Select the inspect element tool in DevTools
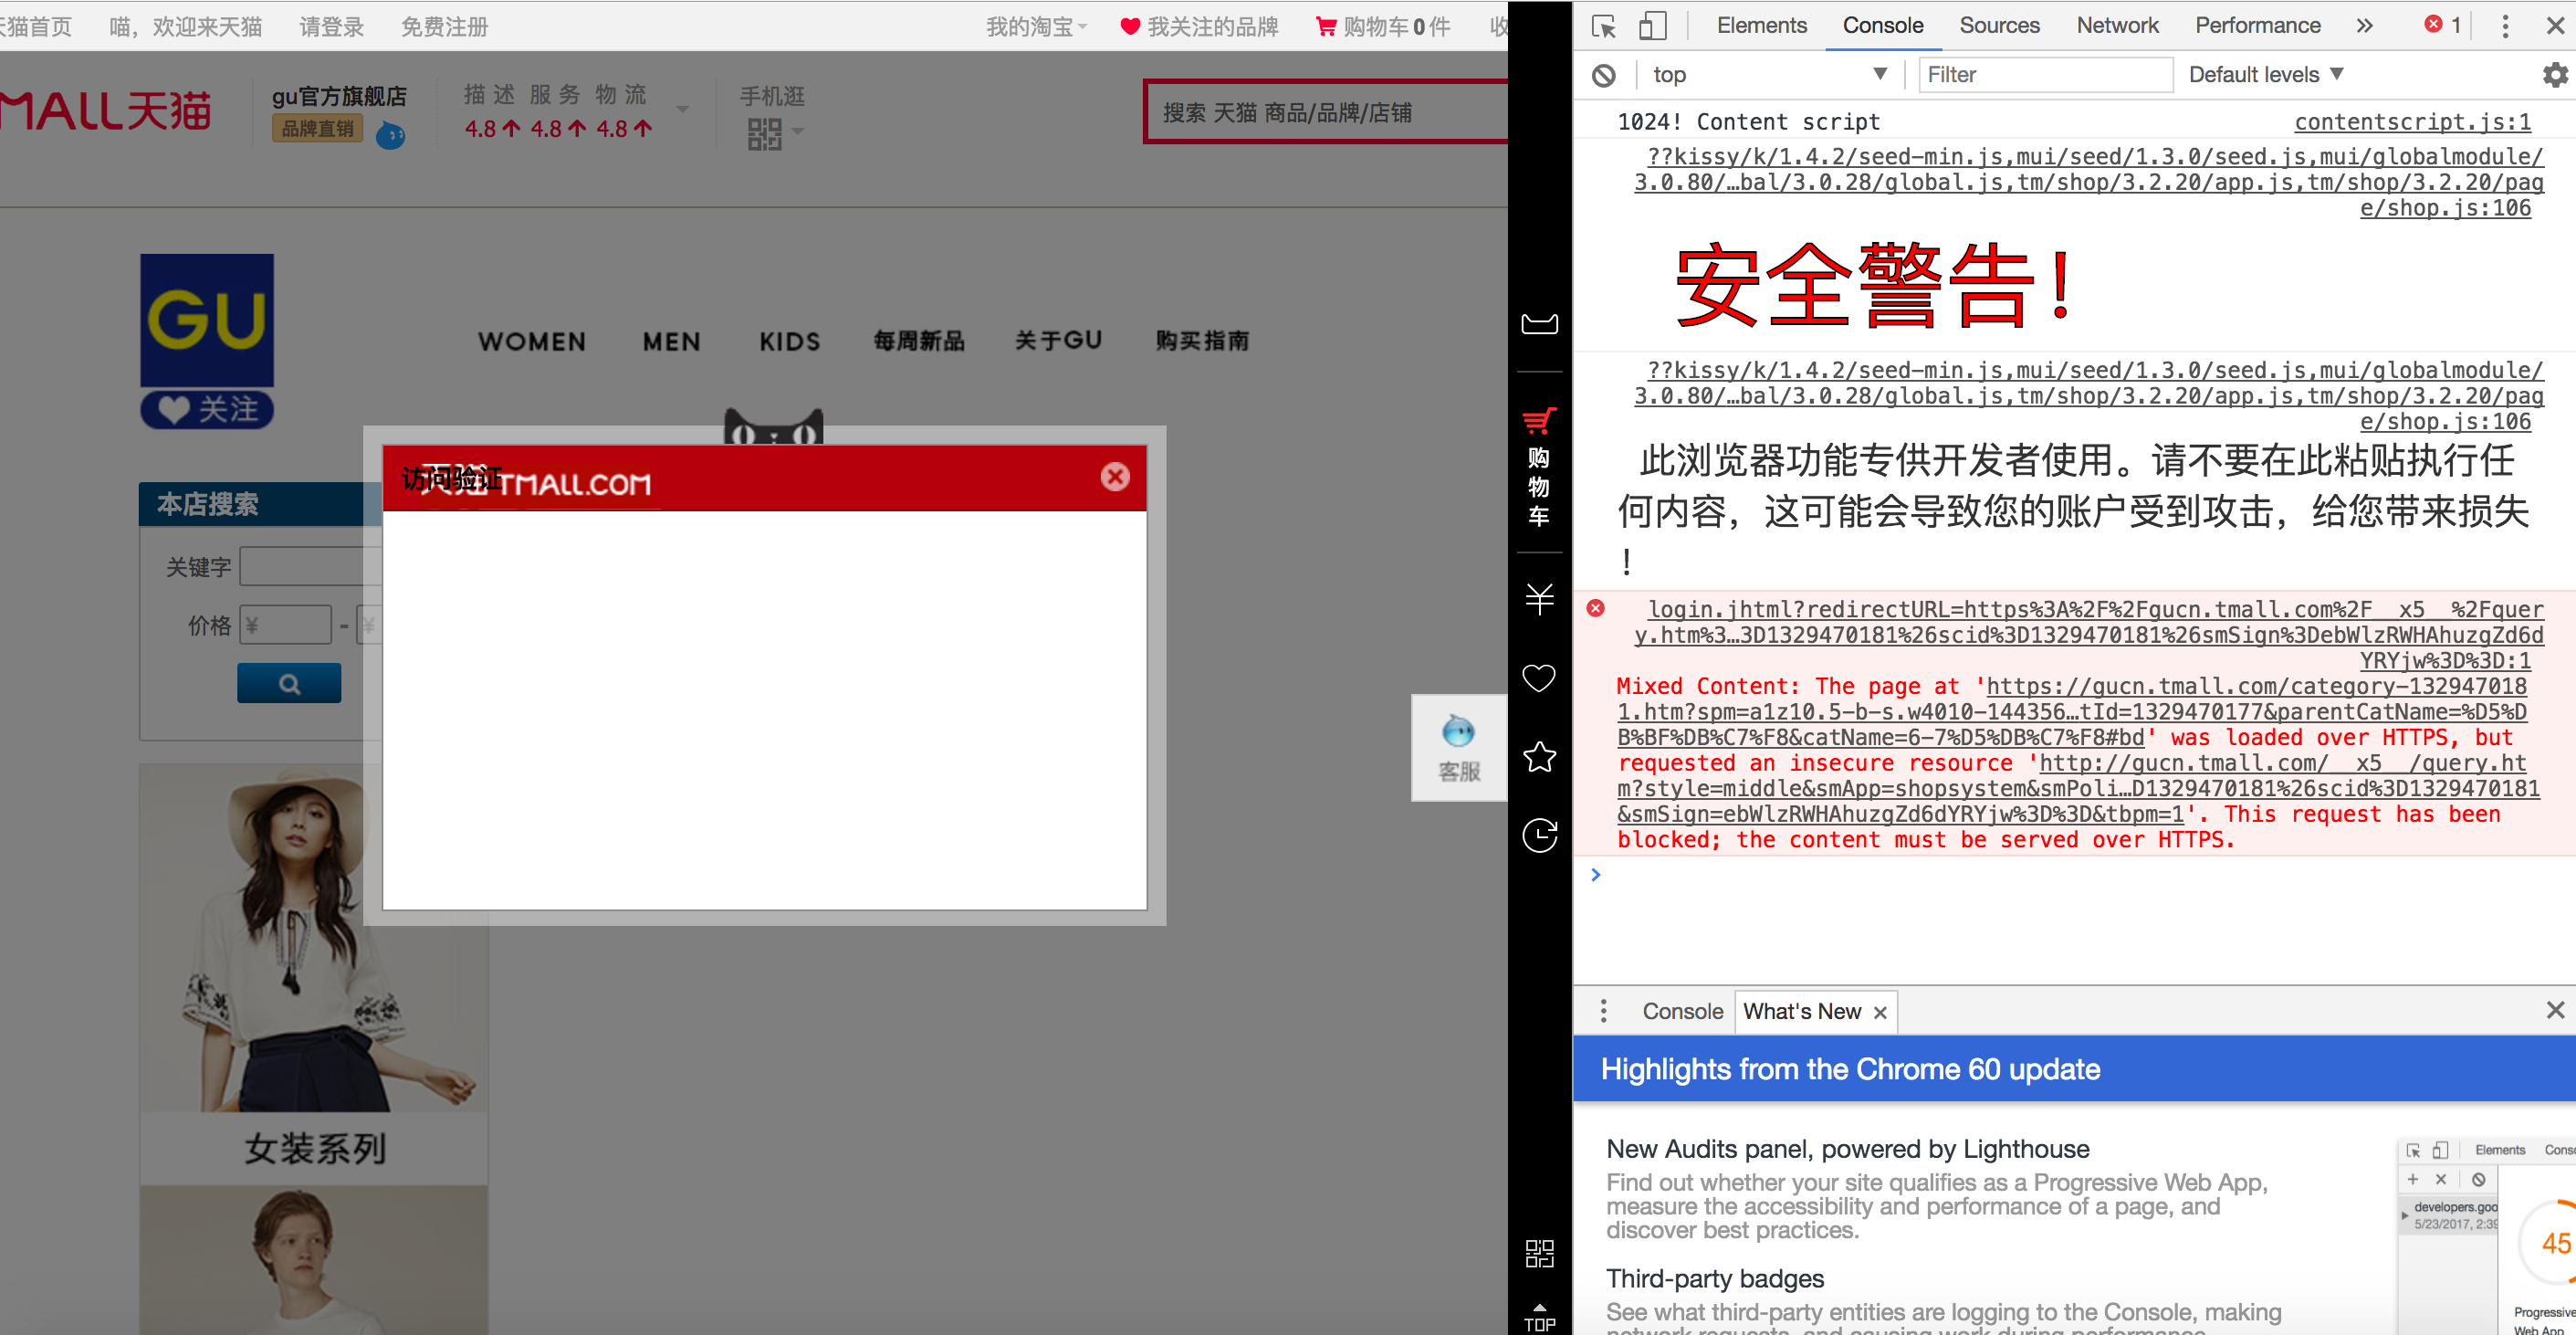 tap(1602, 25)
